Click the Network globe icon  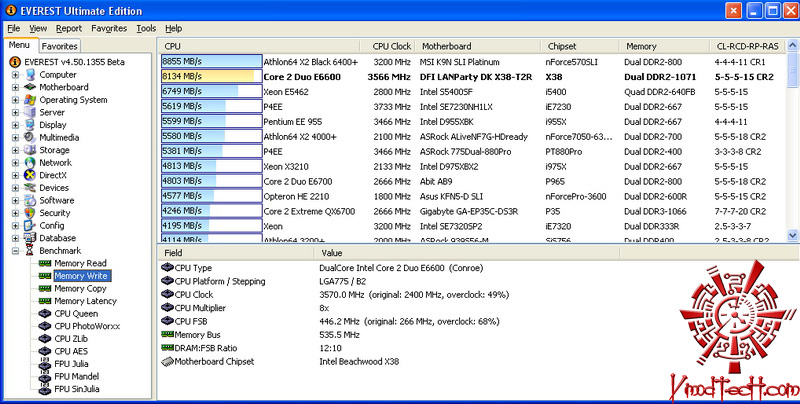click(x=30, y=163)
